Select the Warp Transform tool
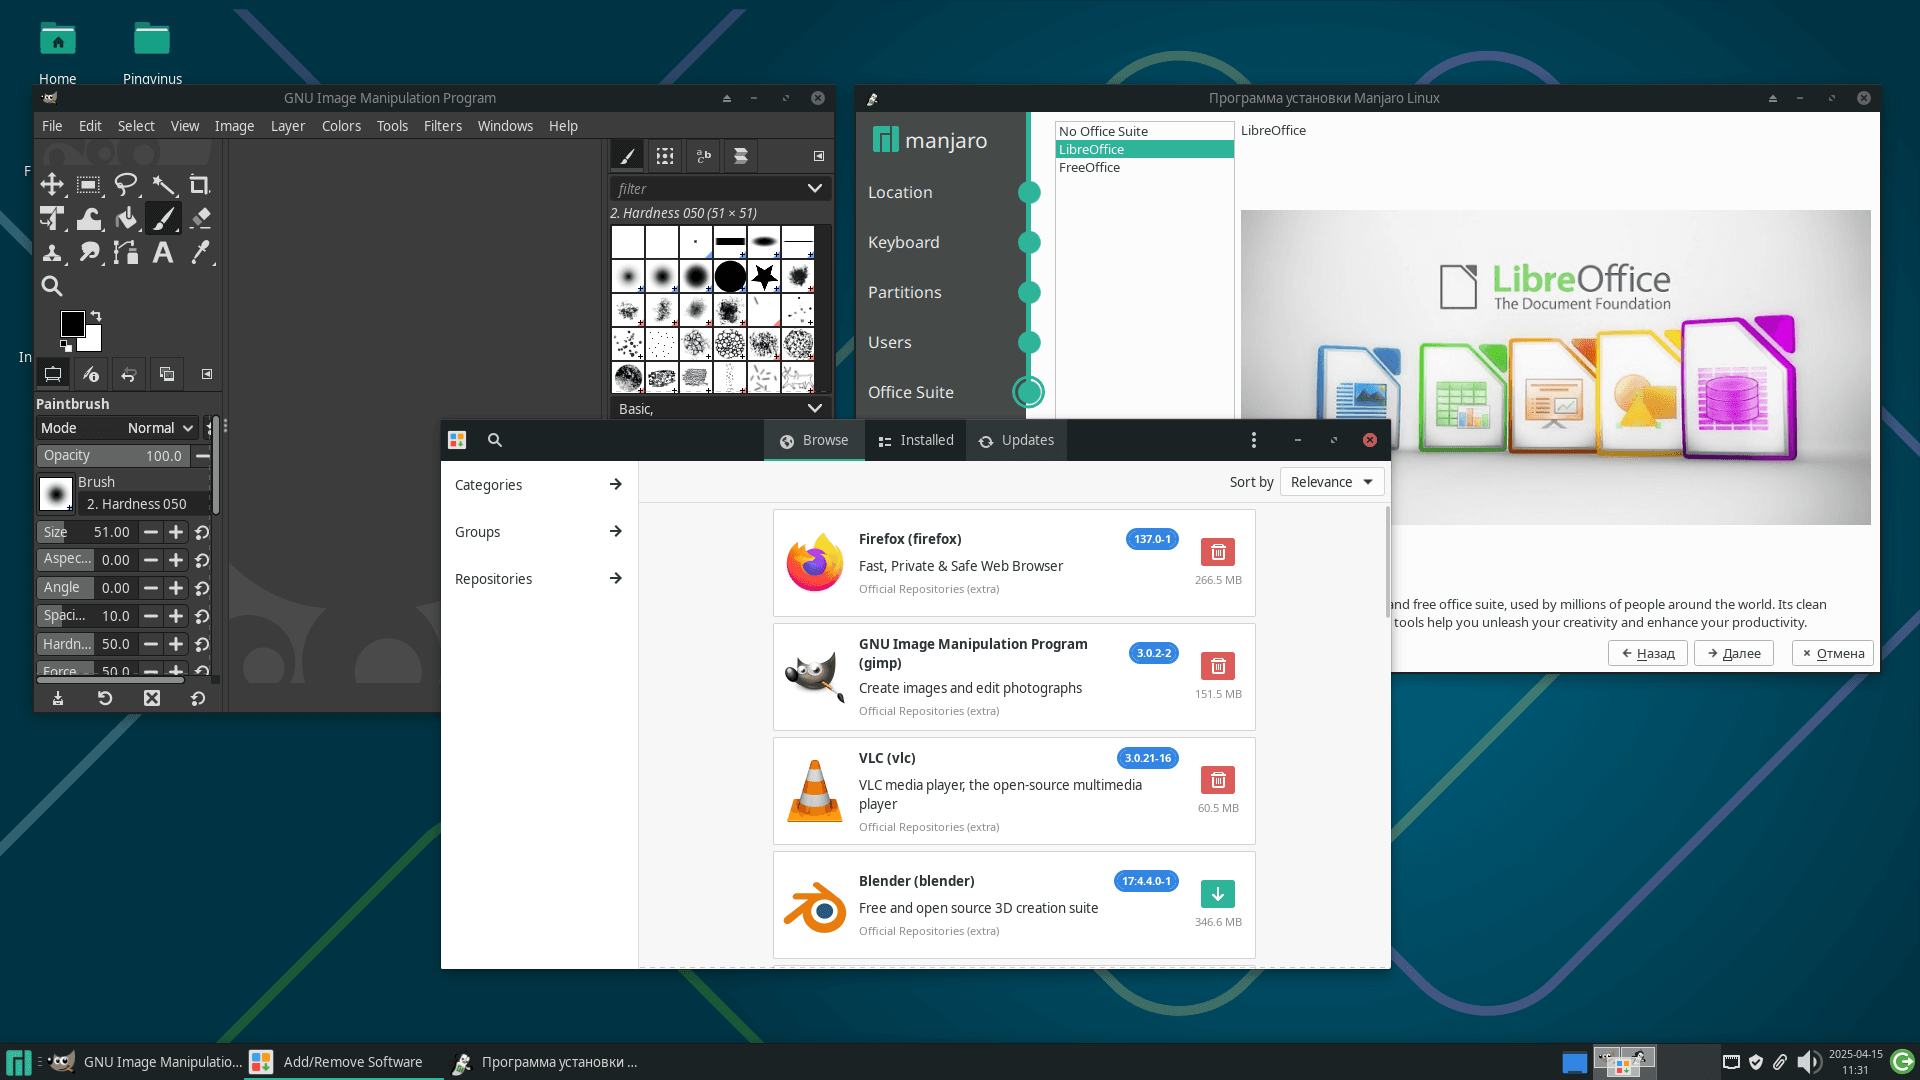The height and width of the screenshot is (1080, 1920). 89,218
